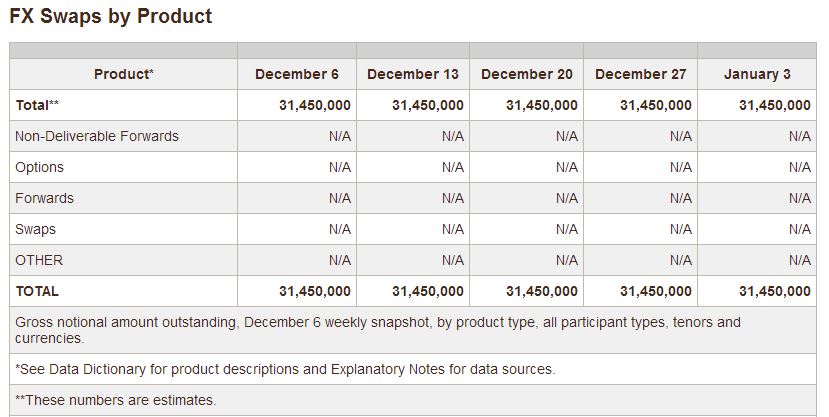Select the "December 13" column header
This screenshot has height=417, width=829.
tap(413, 74)
